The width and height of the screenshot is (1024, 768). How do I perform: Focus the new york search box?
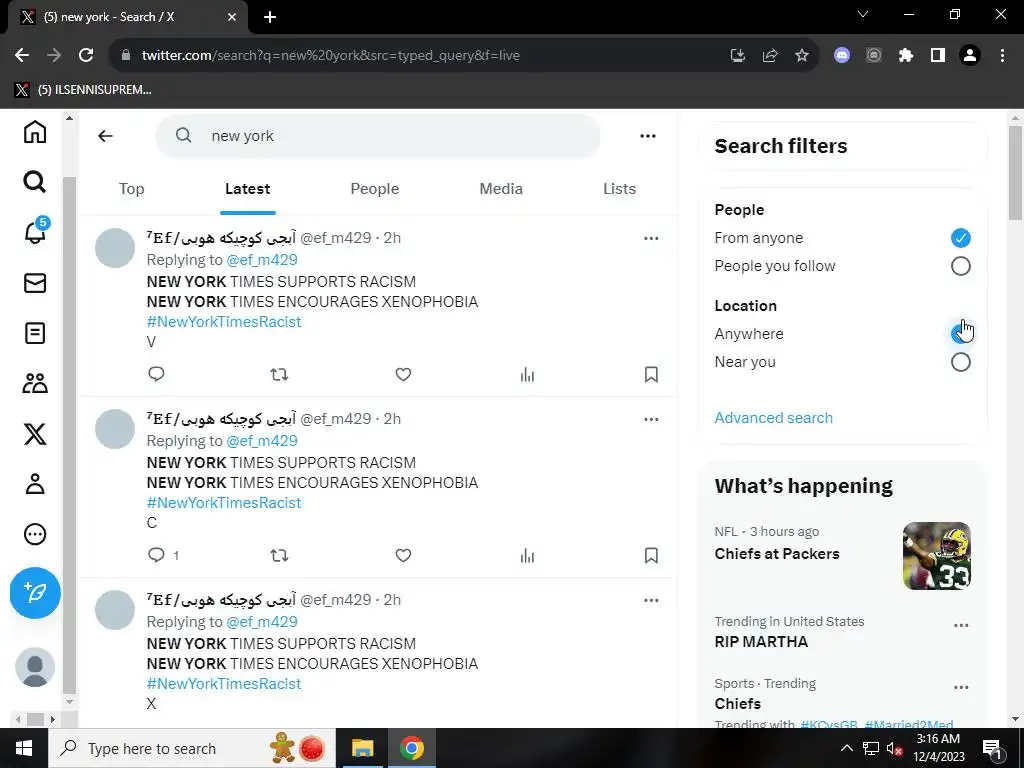377,136
